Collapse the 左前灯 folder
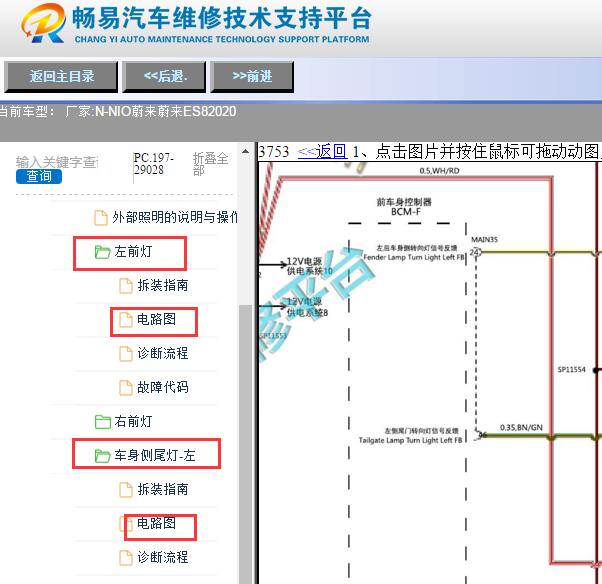Viewport: 602px width, 584px height. (x=133, y=251)
